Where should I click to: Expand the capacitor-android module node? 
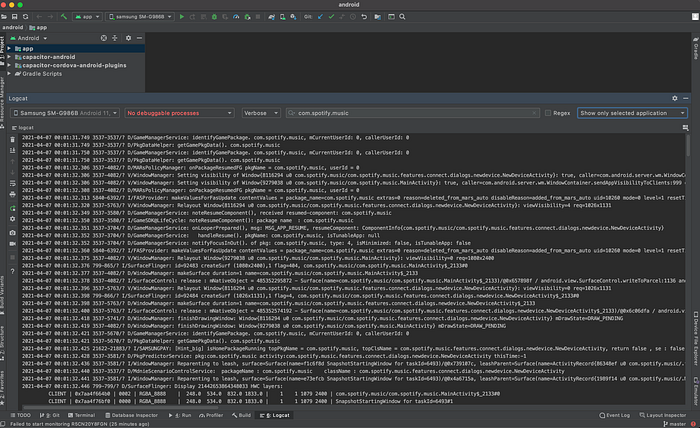pyautogui.click(x=9, y=57)
